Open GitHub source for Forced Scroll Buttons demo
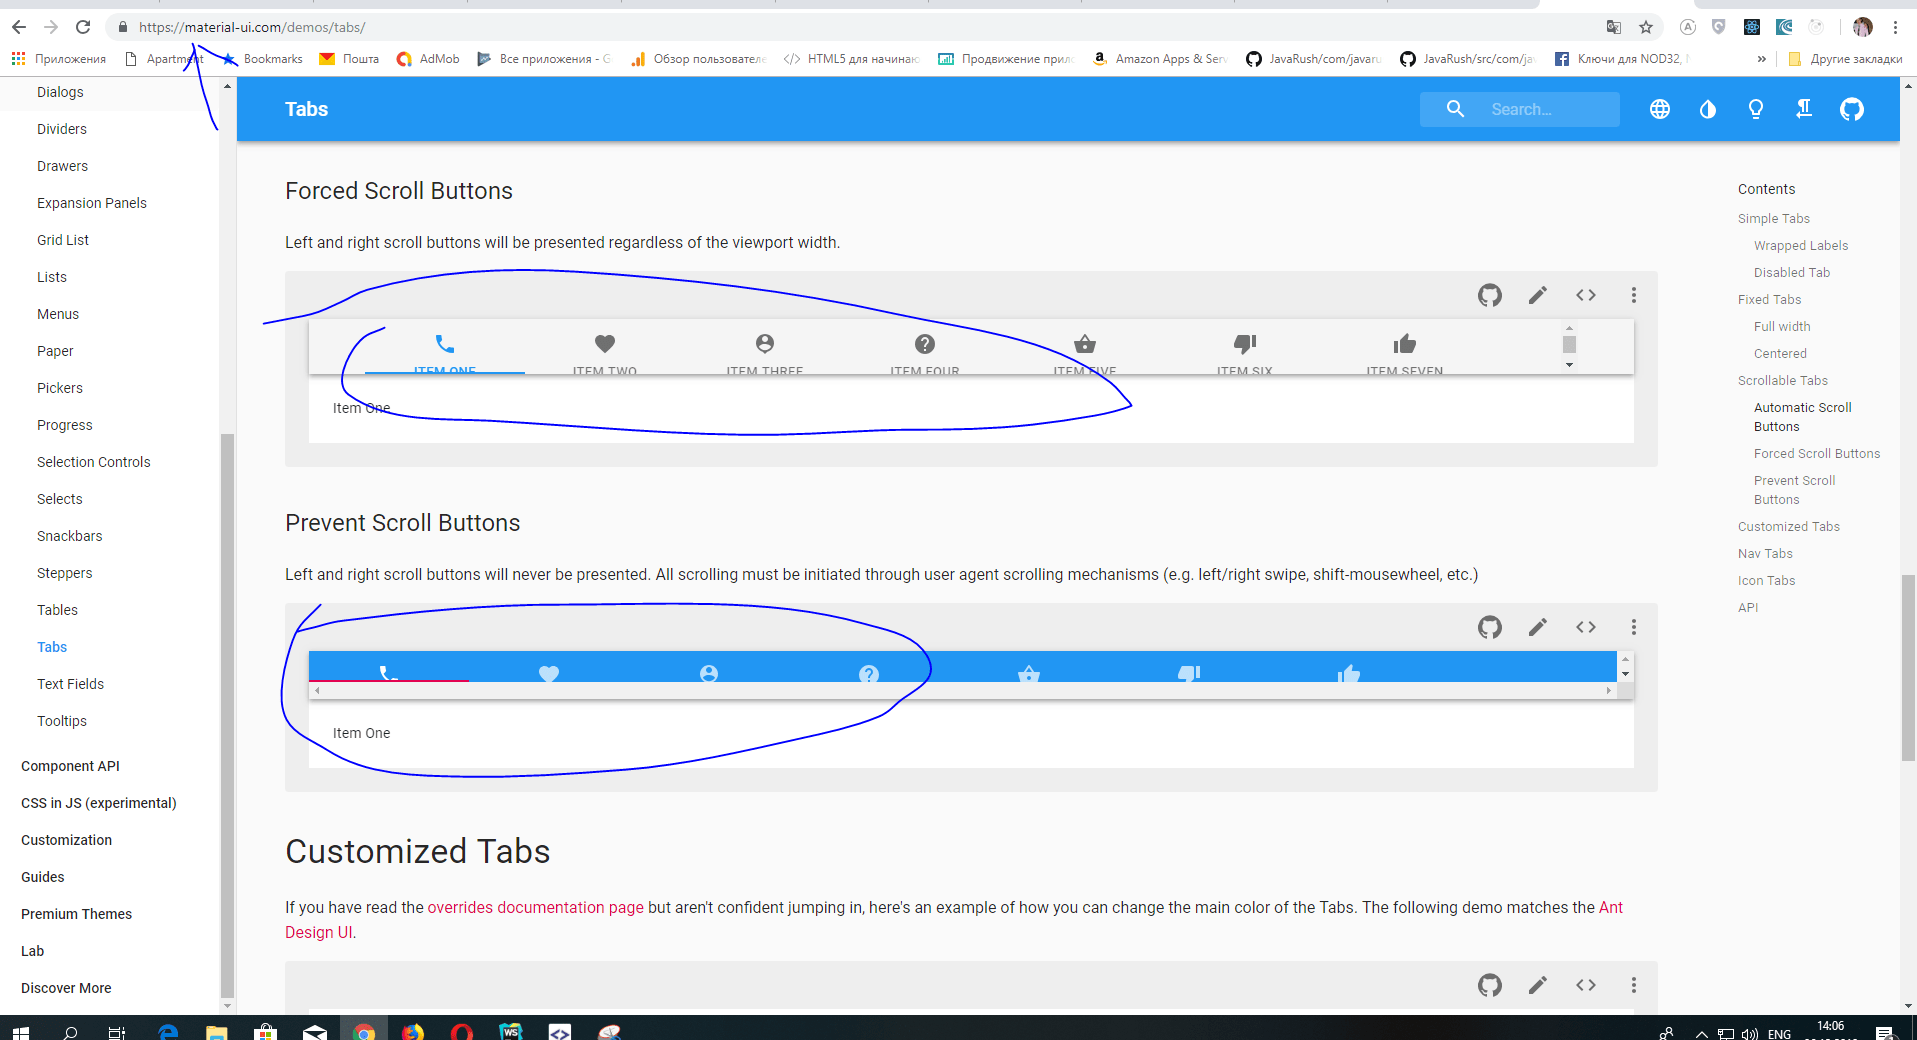This screenshot has height=1040, width=1917. (1489, 295)
